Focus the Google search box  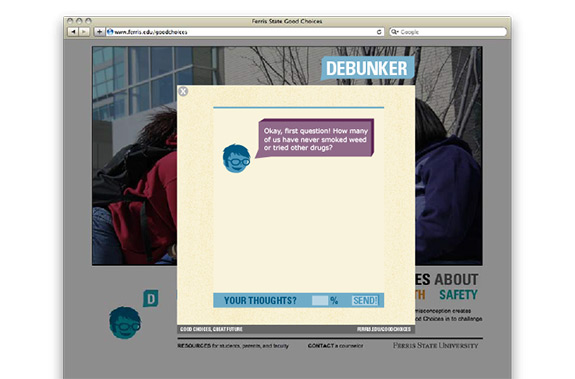[x=448, y=32]
